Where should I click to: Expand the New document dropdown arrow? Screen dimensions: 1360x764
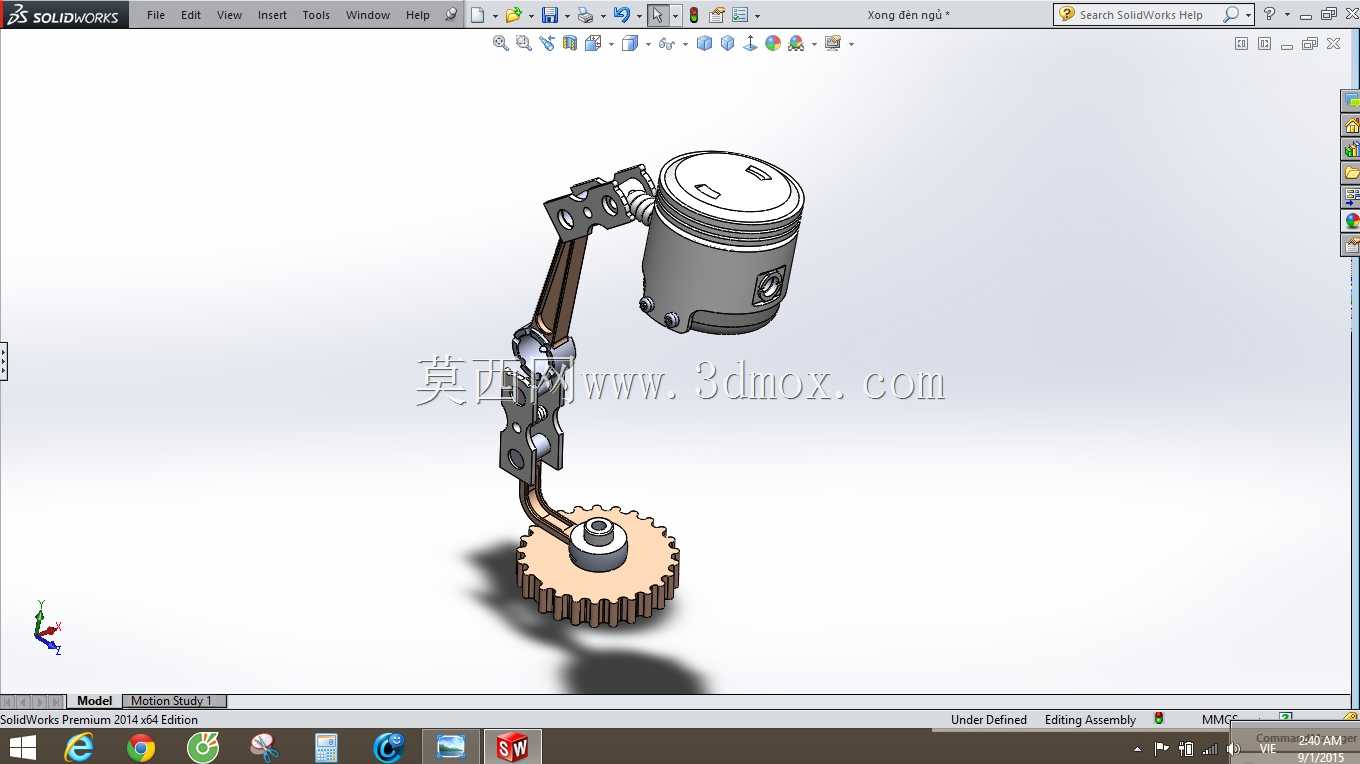[x=495, y=16]
